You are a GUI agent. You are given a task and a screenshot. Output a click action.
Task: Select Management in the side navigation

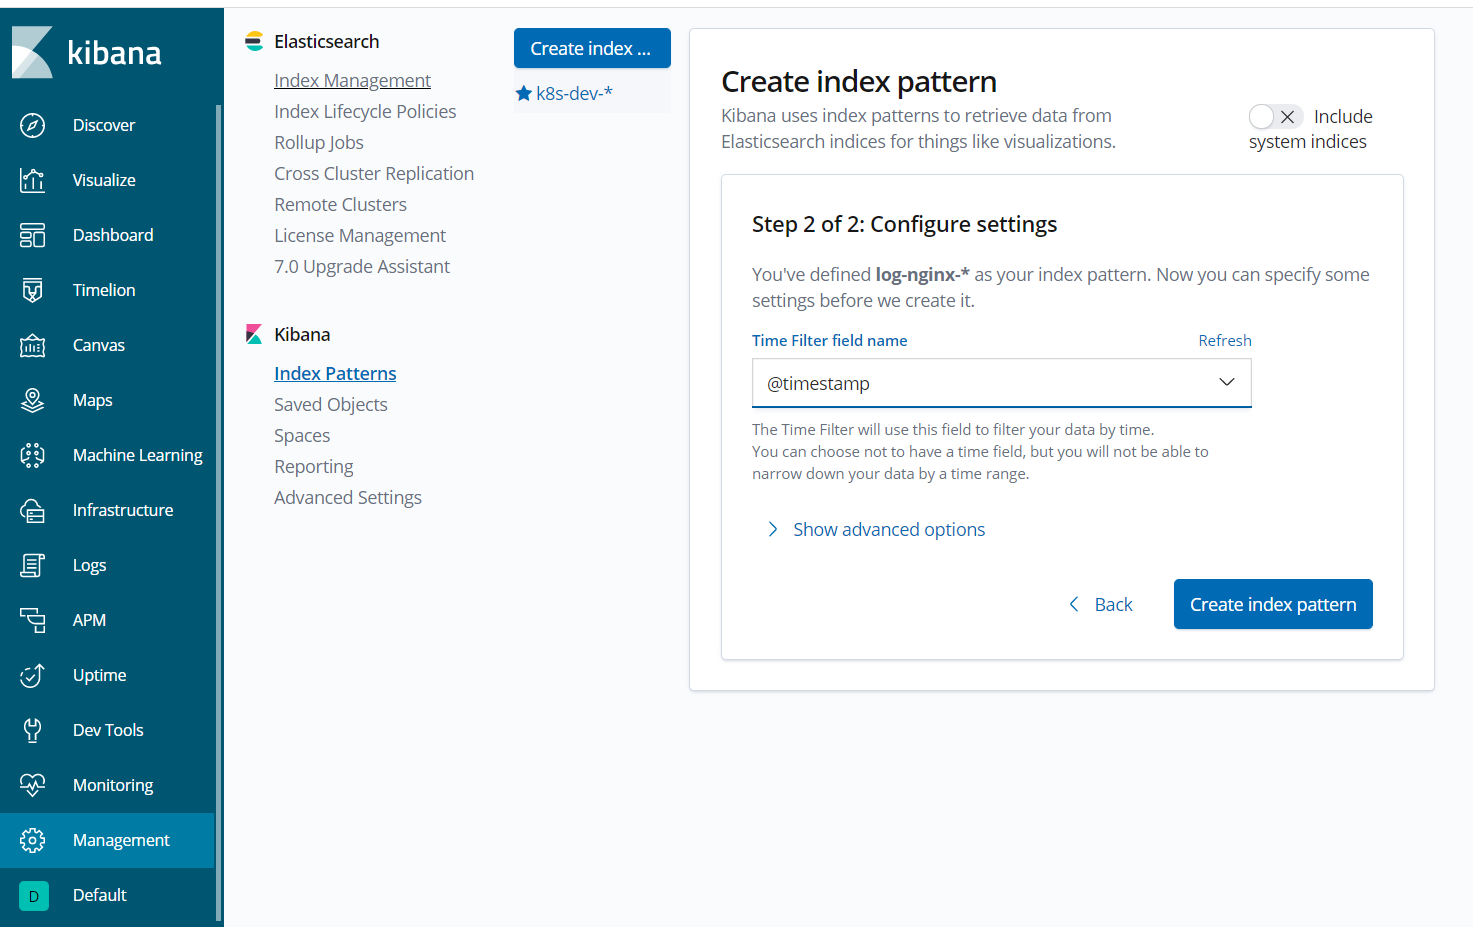121,840
